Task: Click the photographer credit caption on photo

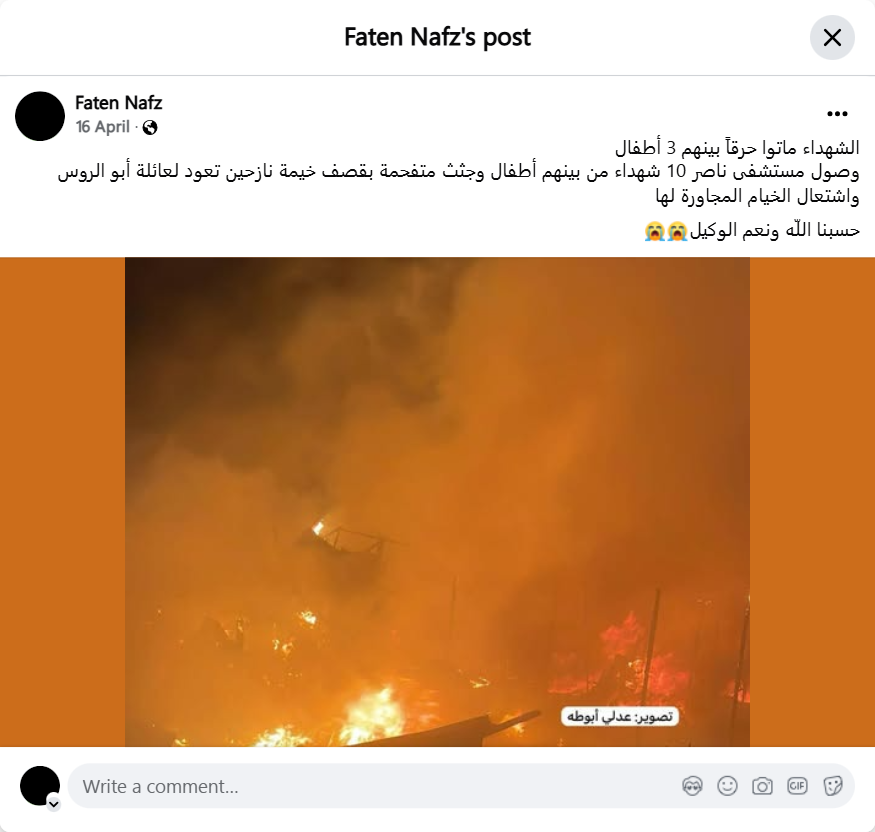Action: point(619,716)
